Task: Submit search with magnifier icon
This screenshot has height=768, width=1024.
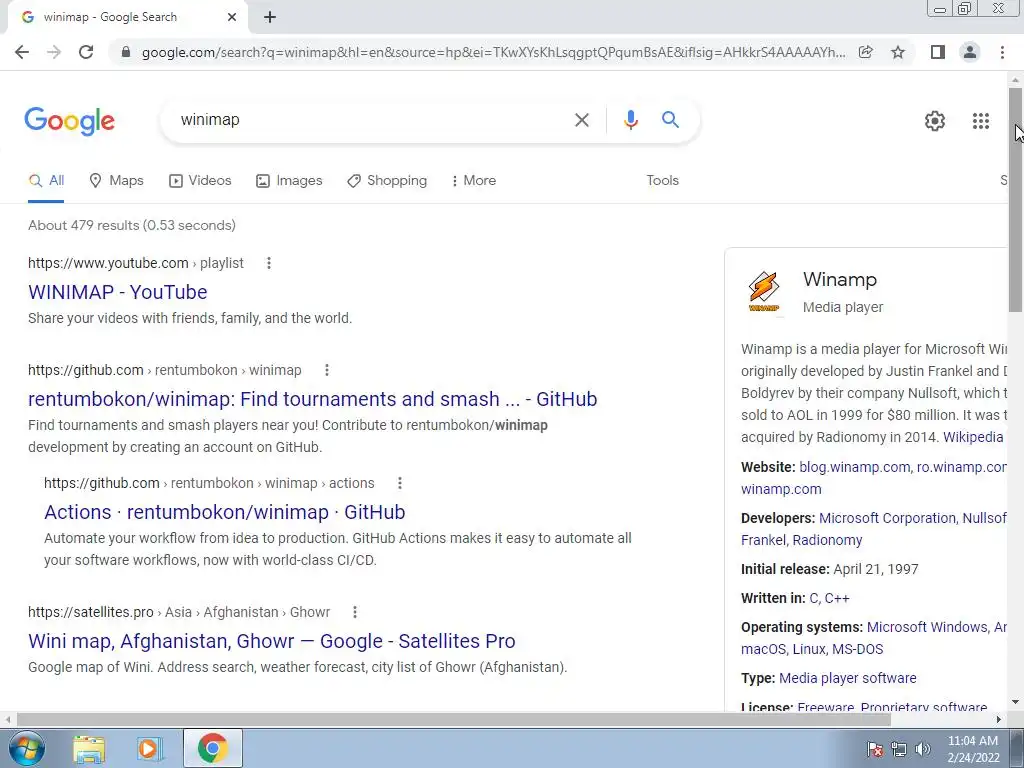Action: click(x=670, y=120)
